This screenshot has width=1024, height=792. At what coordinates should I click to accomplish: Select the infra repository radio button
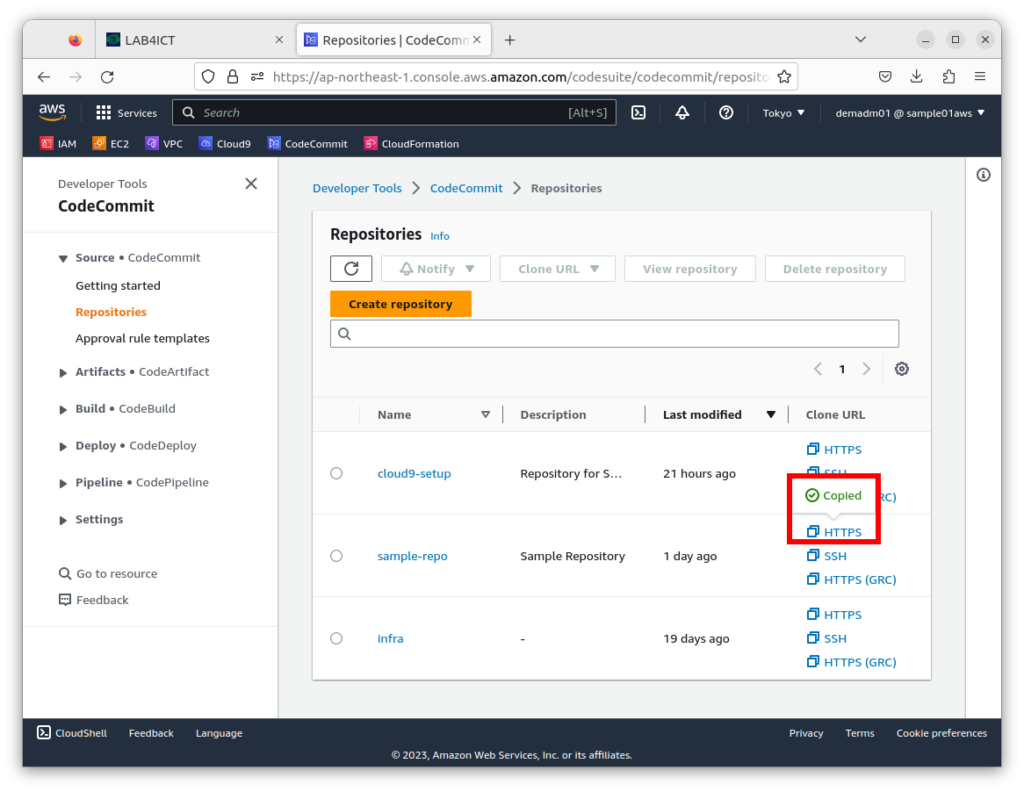[337, 638]
